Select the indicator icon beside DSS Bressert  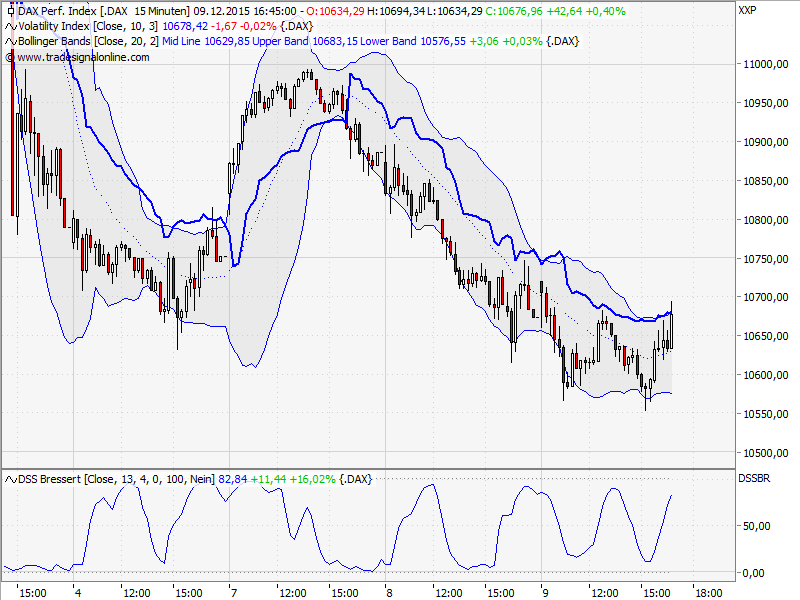(x=10, y=477)
